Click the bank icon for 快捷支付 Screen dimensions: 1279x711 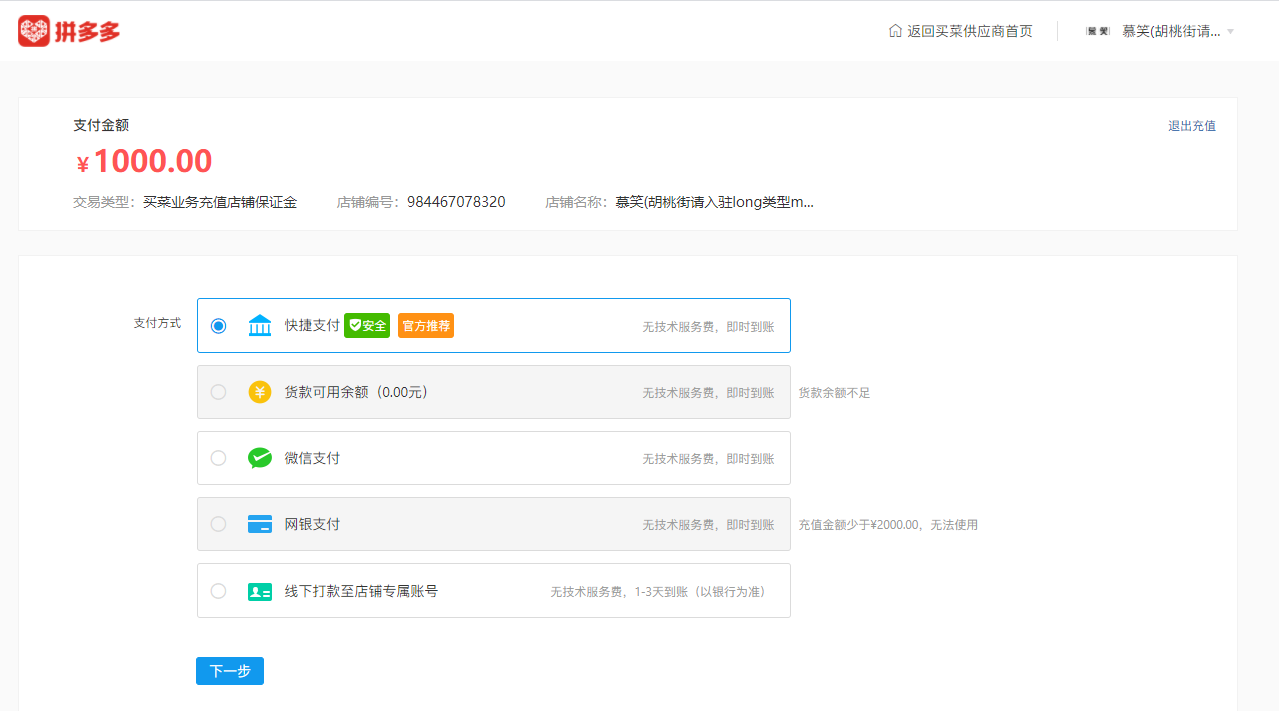(260, 326)
